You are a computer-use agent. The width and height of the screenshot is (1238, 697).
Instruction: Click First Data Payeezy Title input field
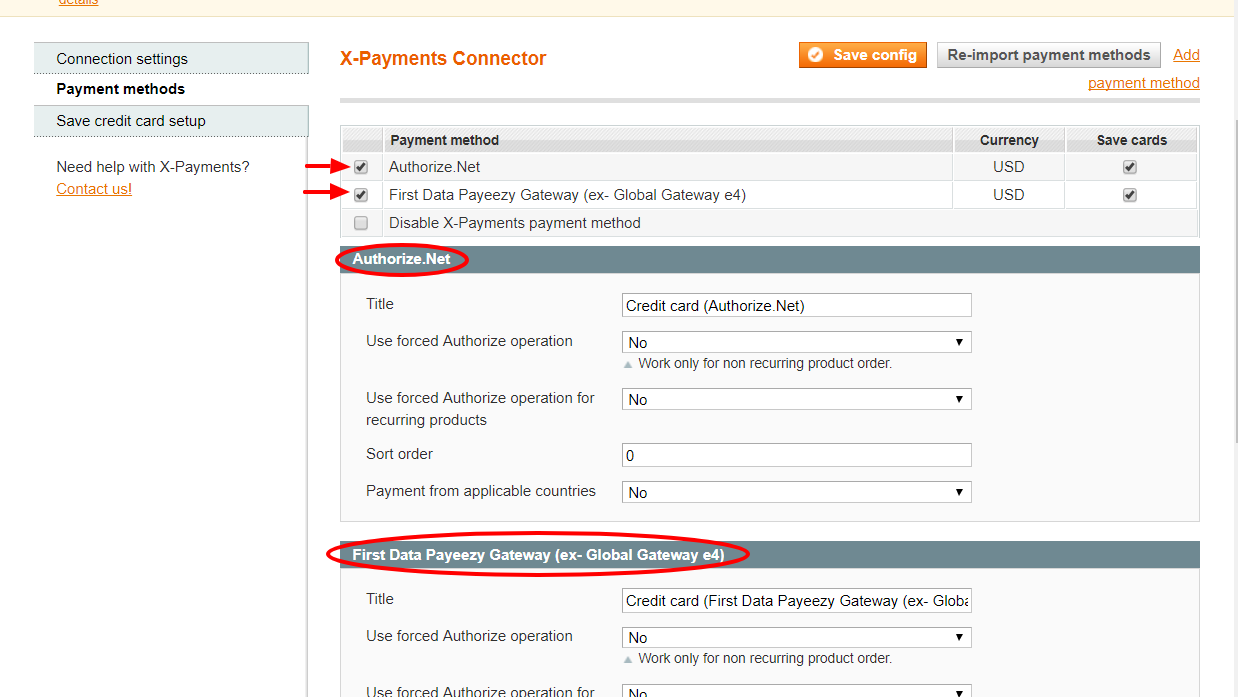[797, 601]
